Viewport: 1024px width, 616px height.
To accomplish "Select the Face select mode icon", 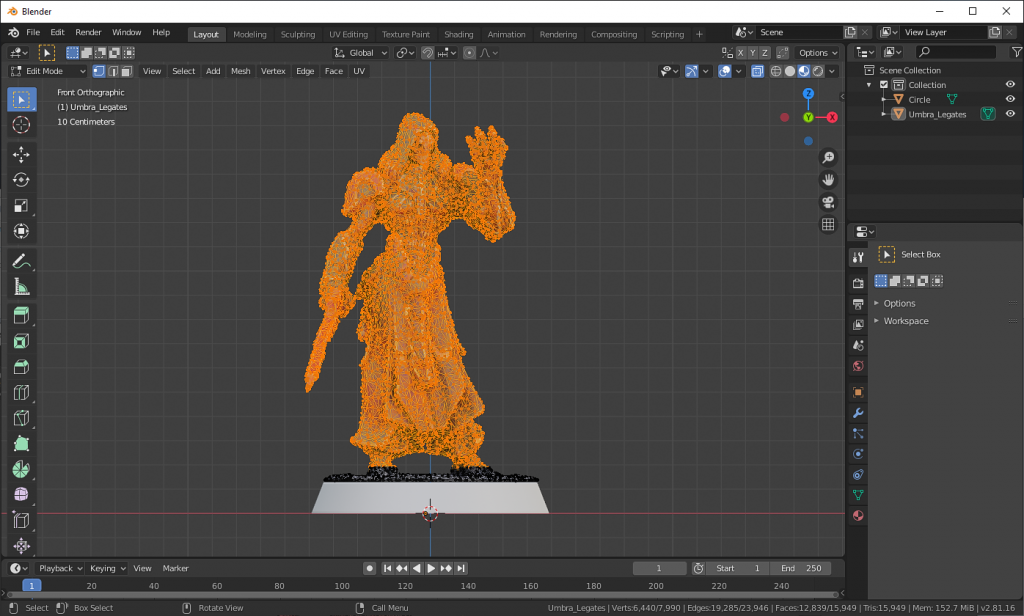I will point(125,71).
